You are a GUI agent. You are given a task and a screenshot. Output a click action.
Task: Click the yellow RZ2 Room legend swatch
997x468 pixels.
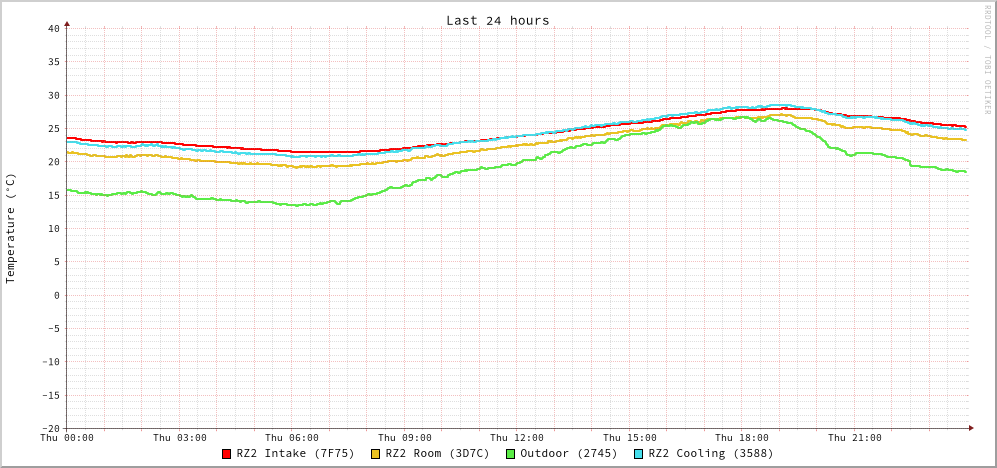(376, 454)
